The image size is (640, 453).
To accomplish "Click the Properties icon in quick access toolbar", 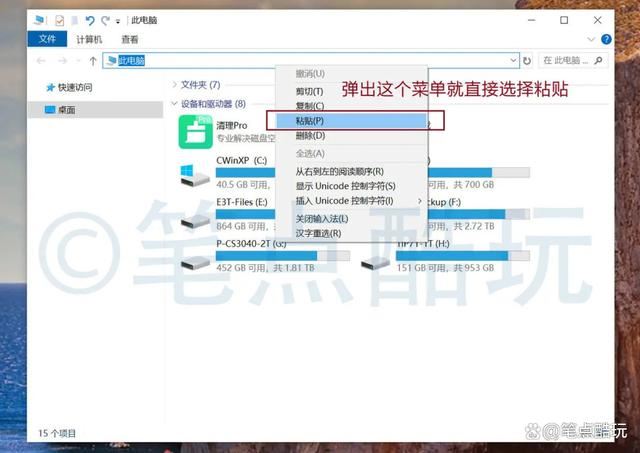I will click(x=60, y=20).
